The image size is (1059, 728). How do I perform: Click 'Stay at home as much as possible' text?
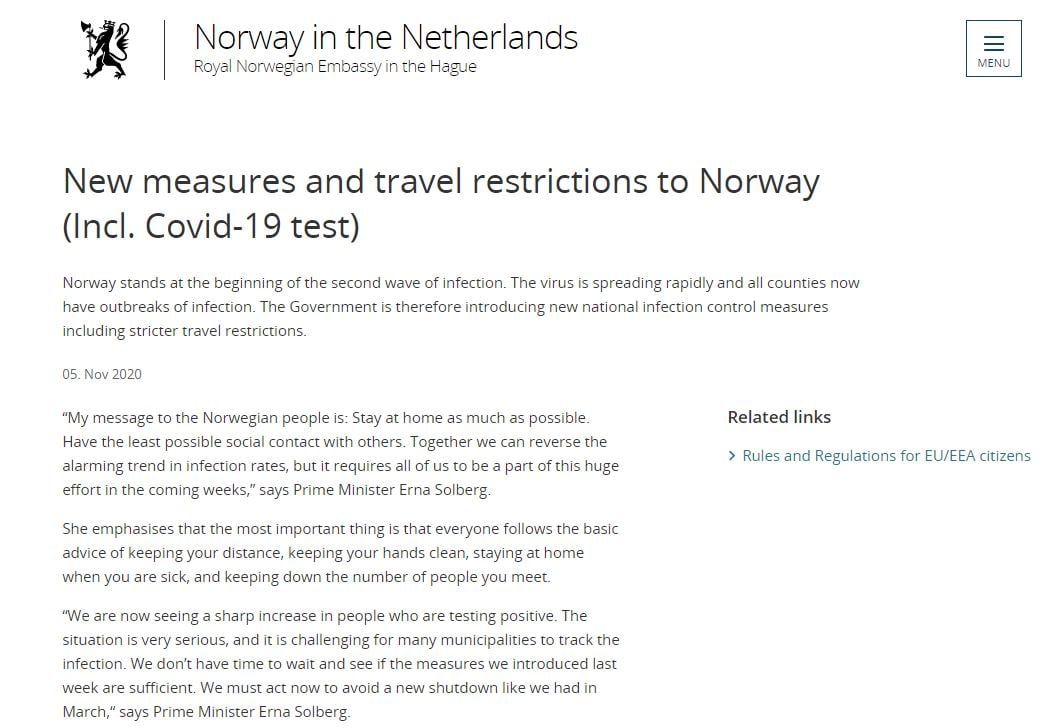471,418
